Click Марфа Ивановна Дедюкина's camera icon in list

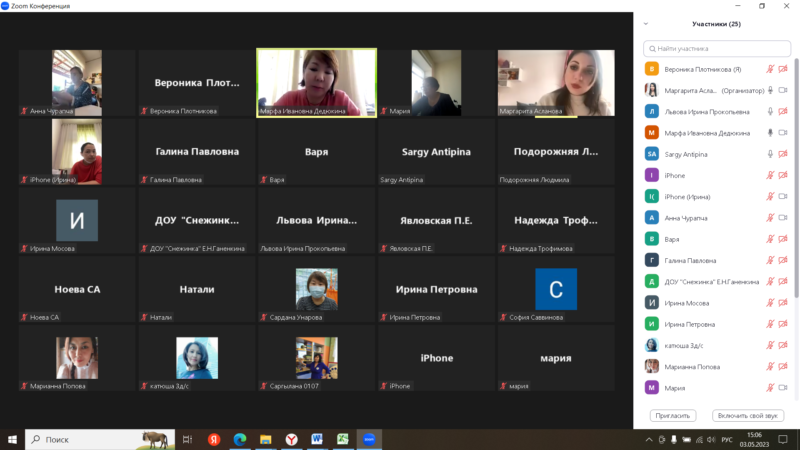[783, 133]
